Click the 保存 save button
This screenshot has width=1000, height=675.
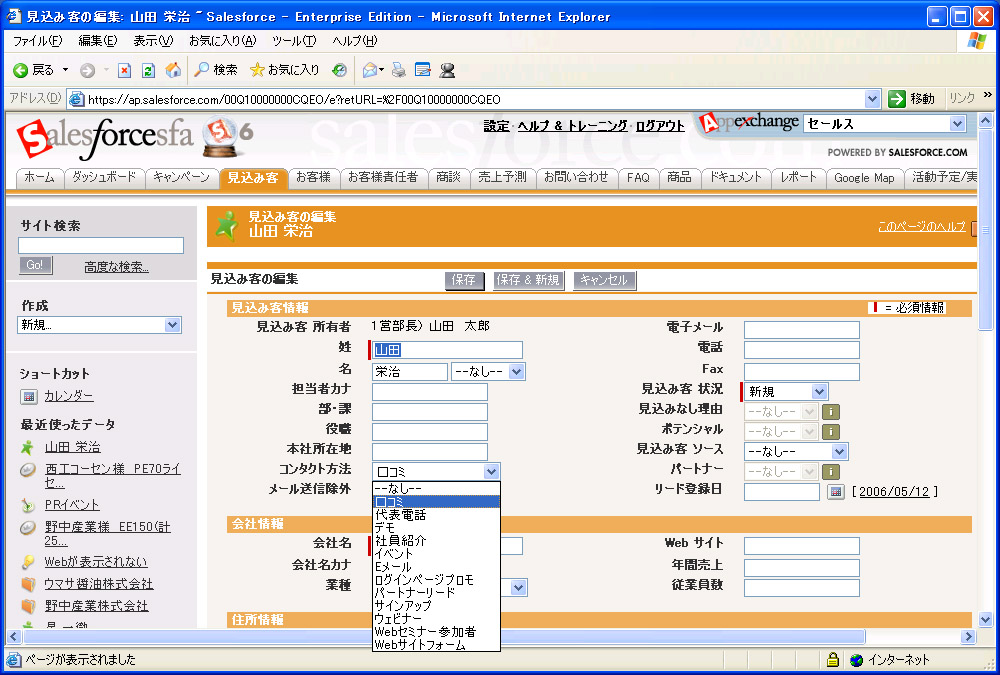click(x=464, y=280)
